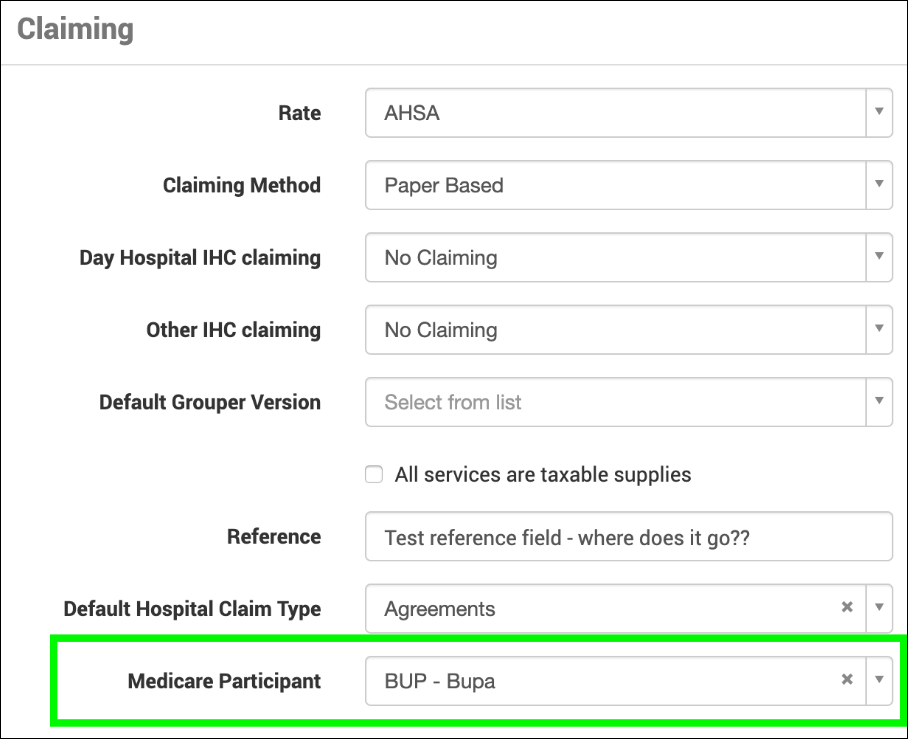
Task: Click the Medicare Participant dropdown arrow
Action: coord(879,680)
